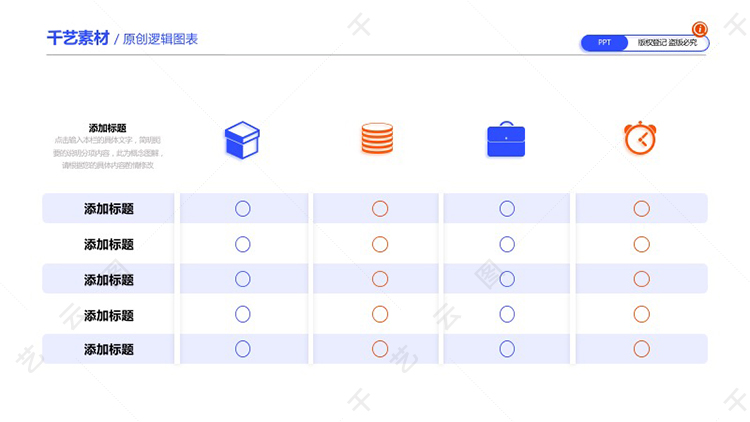This screenshot has height=422, width=750.
Task: Select third-row circle under the coin stack
Action: (380, 279)
